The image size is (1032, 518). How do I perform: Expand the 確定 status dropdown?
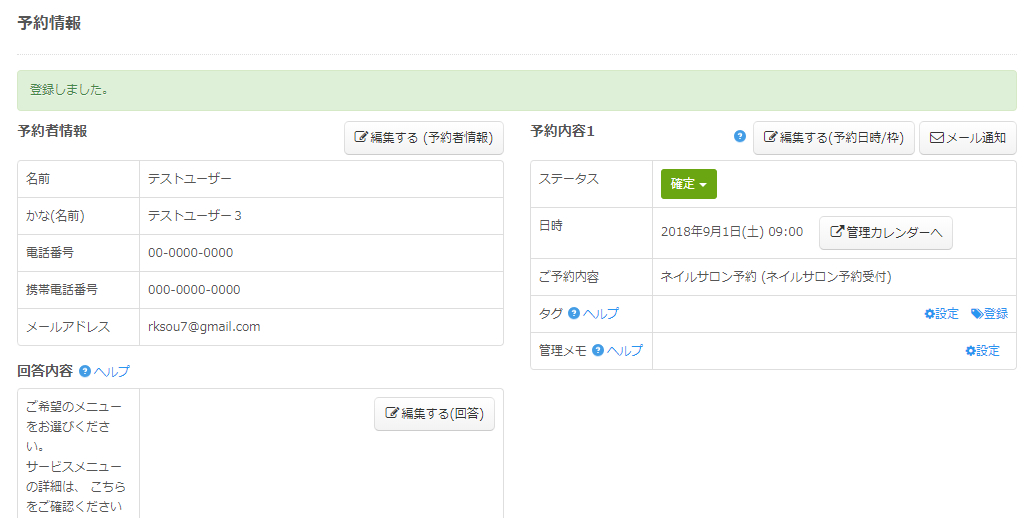click(x=688, y=184)
